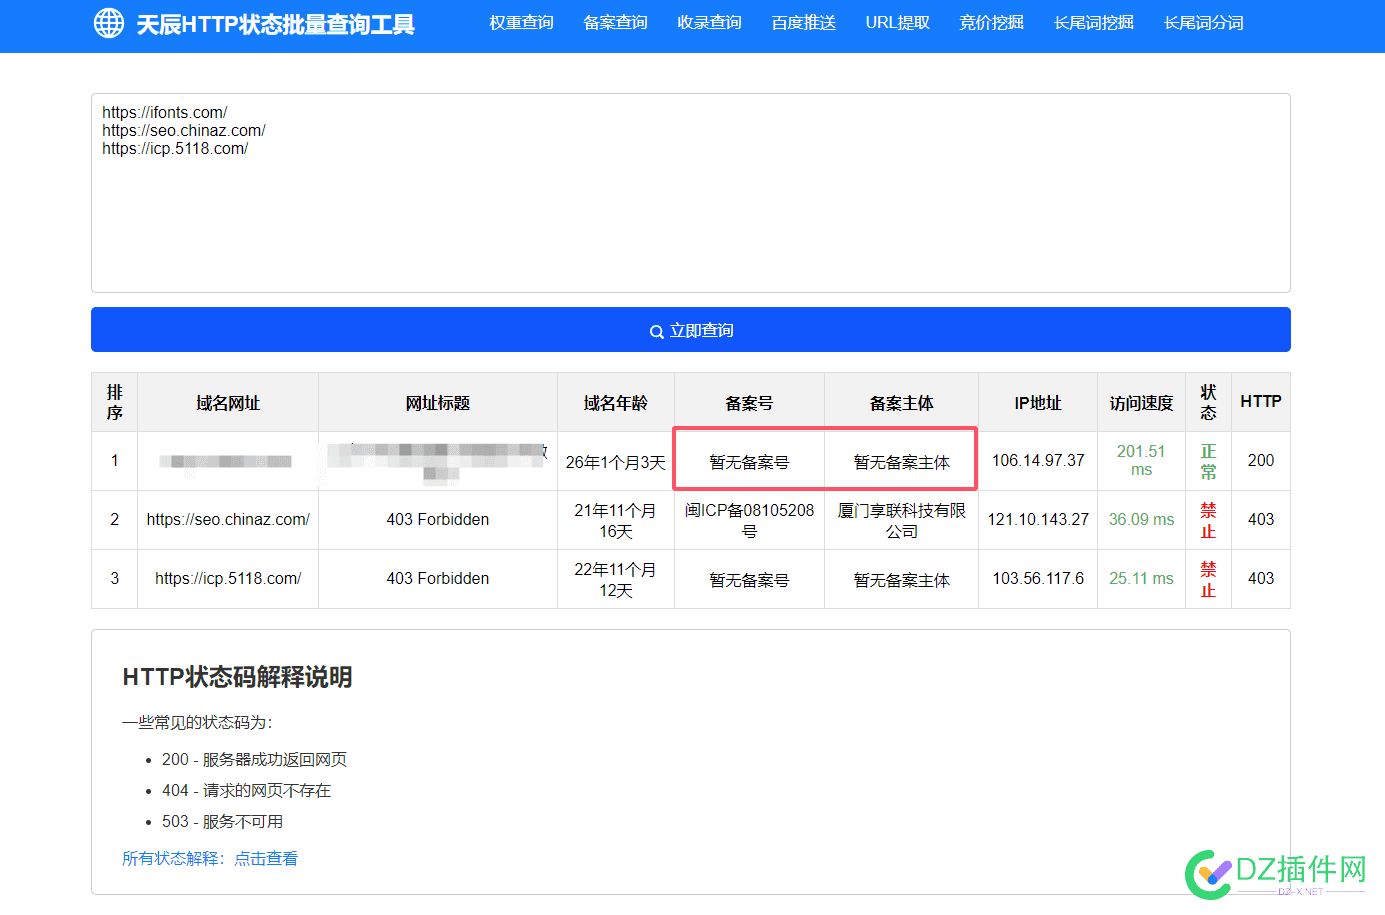Open 长尾词挖掘 in top navigation
1385x915 pixels.
(1094, 23)
